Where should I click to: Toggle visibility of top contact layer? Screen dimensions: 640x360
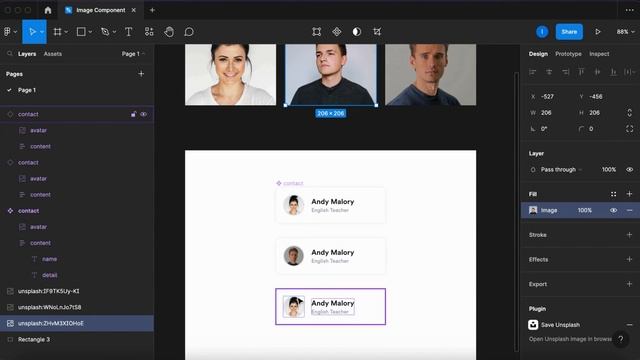click(x=144, y=114)
